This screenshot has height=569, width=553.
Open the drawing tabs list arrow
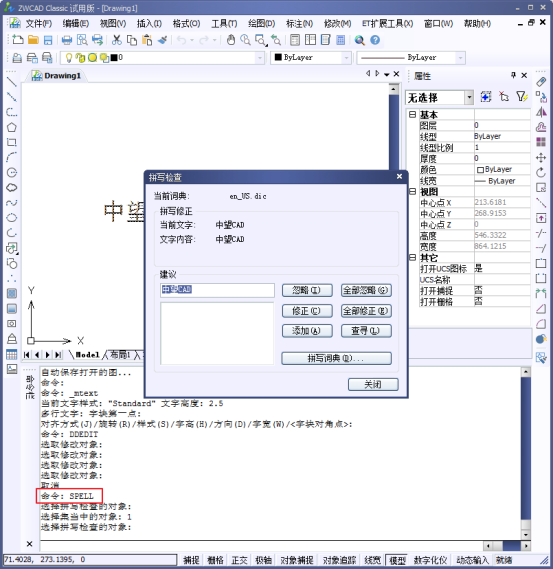[x=386, y=74]
